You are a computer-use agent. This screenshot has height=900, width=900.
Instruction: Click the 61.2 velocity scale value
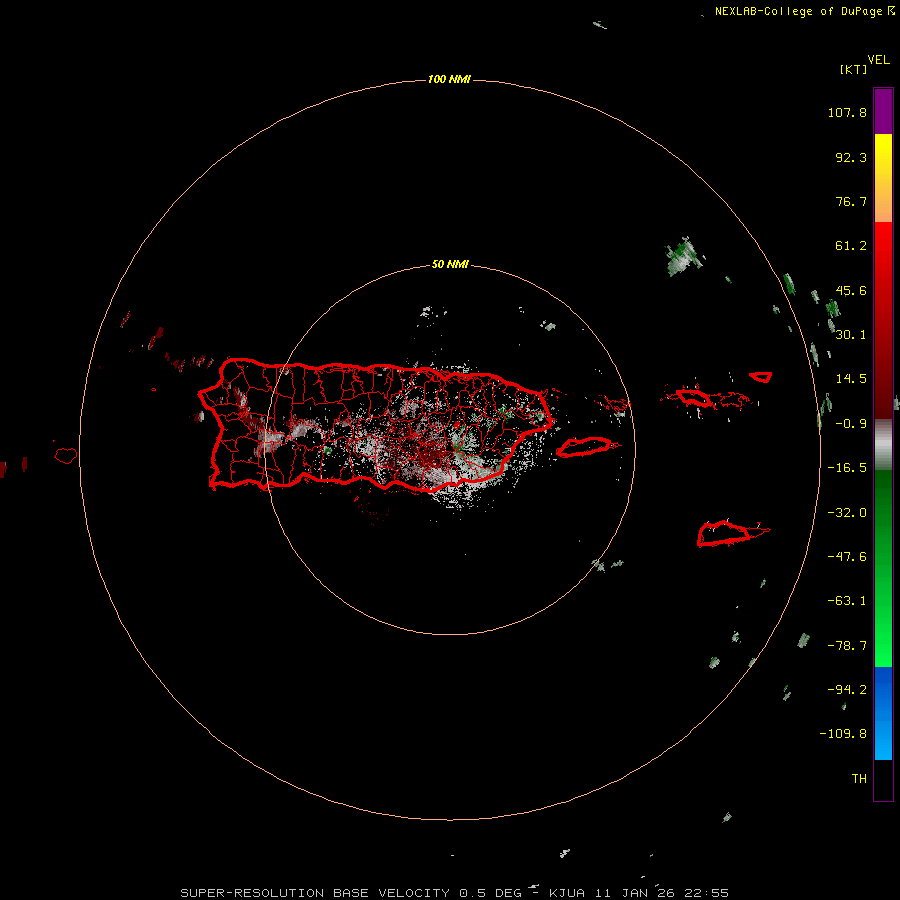pyautogui.click(x=851, y=246)
